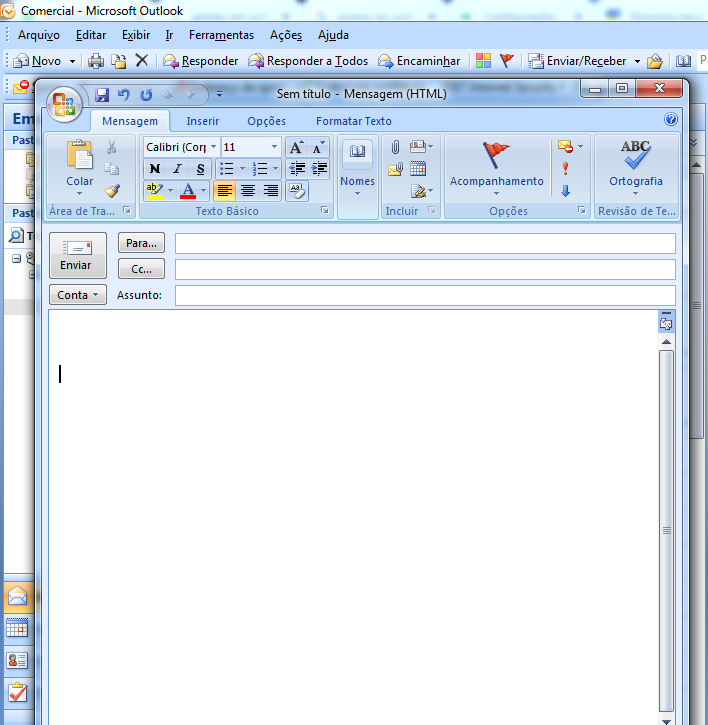The image size is (708, 725).
Task: Switch to the Inserir tab
Action: (x=203, y=121)
